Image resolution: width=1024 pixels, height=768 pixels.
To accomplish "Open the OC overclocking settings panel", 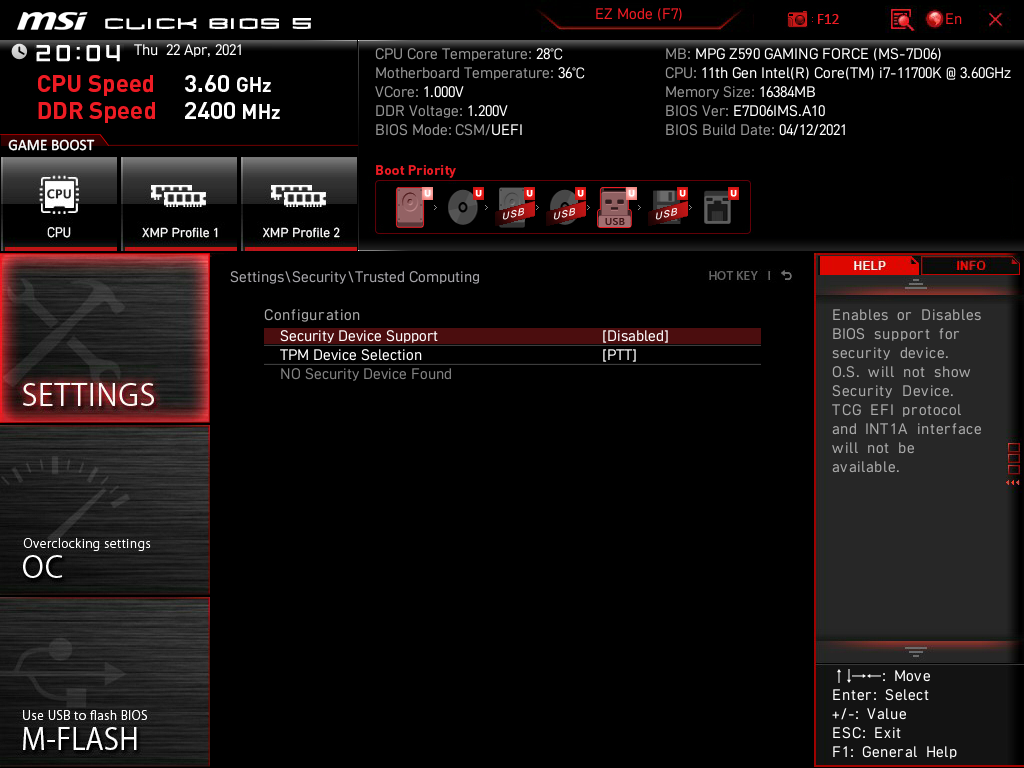I will [x=104, y=510].
